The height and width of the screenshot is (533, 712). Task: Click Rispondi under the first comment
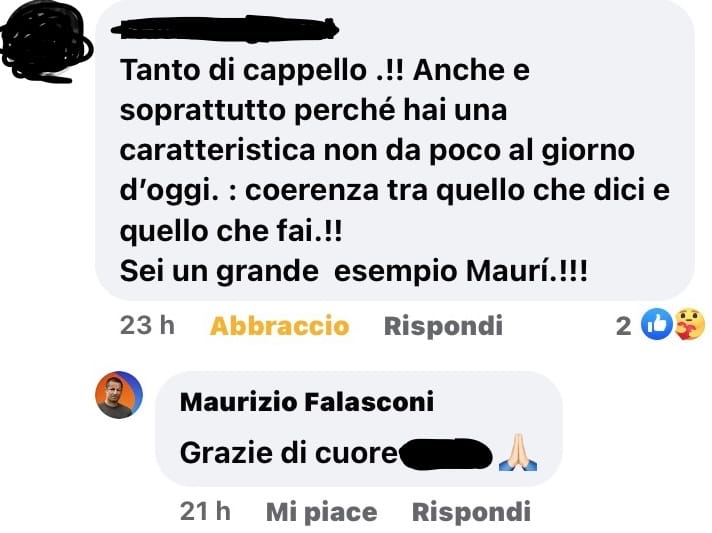pos(443,326)
